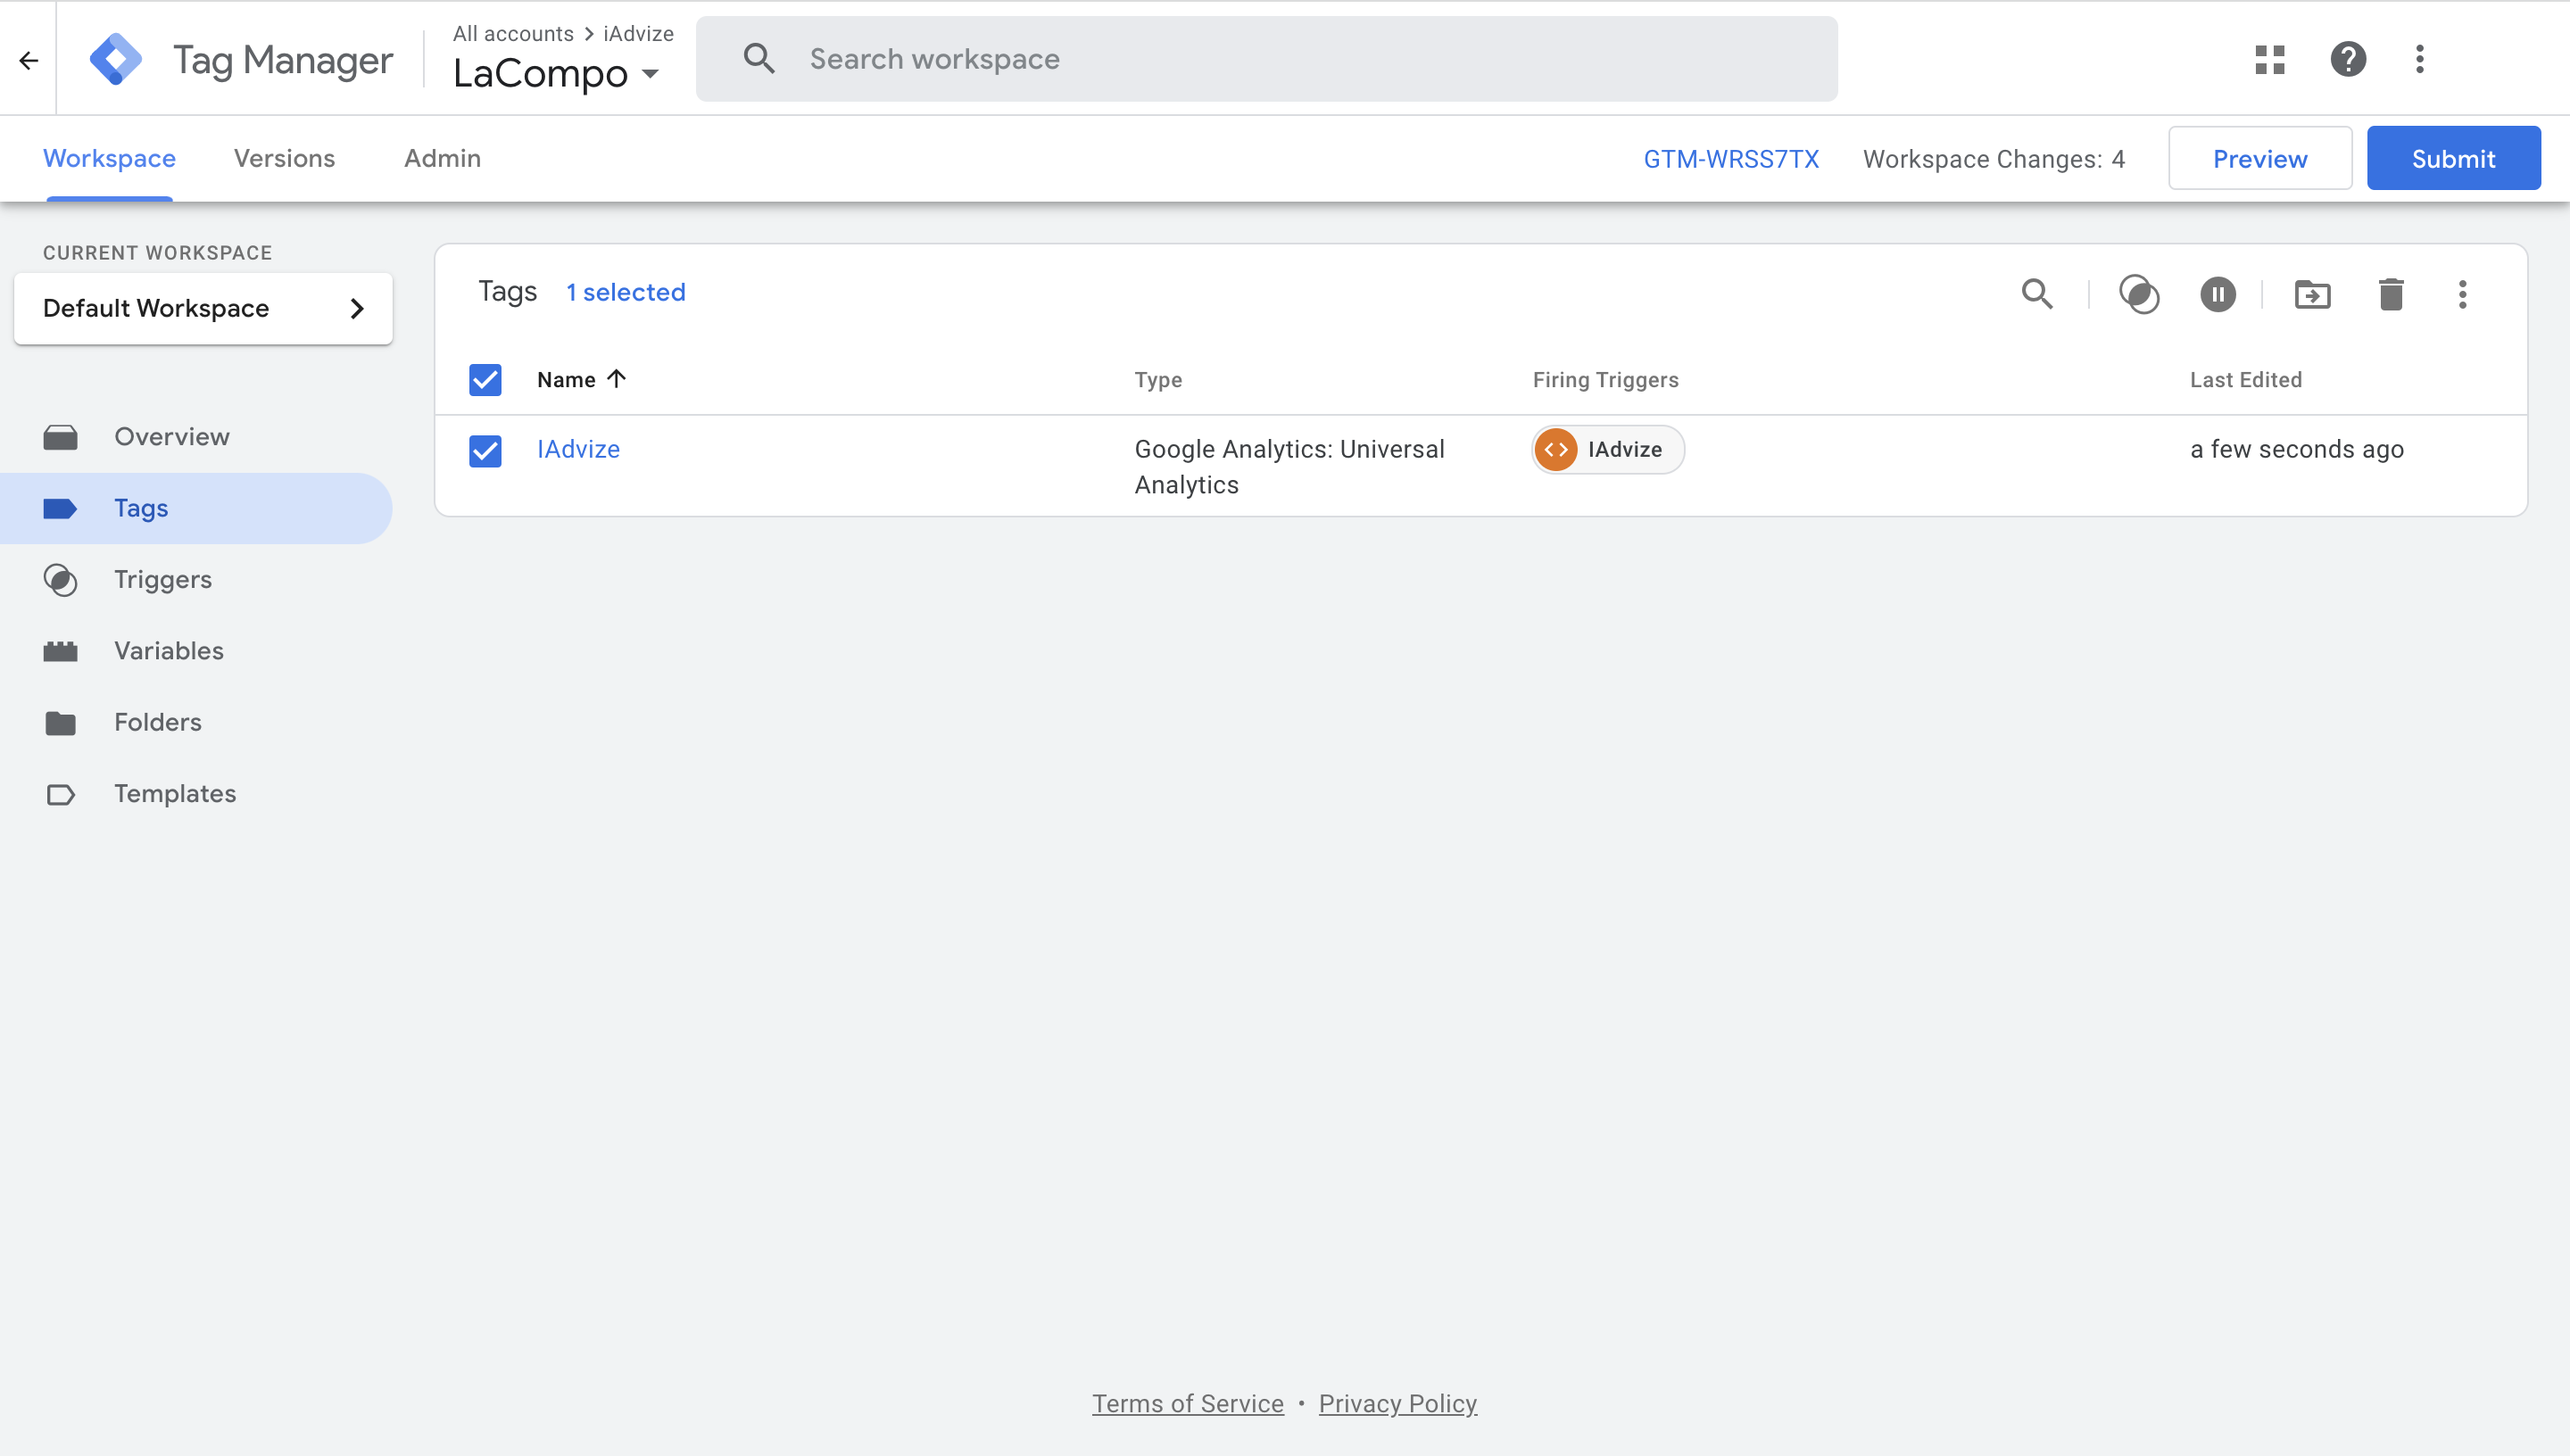
Task: Click the IAdvize firing trigger chip
Action: click(x=1606, y=450)
